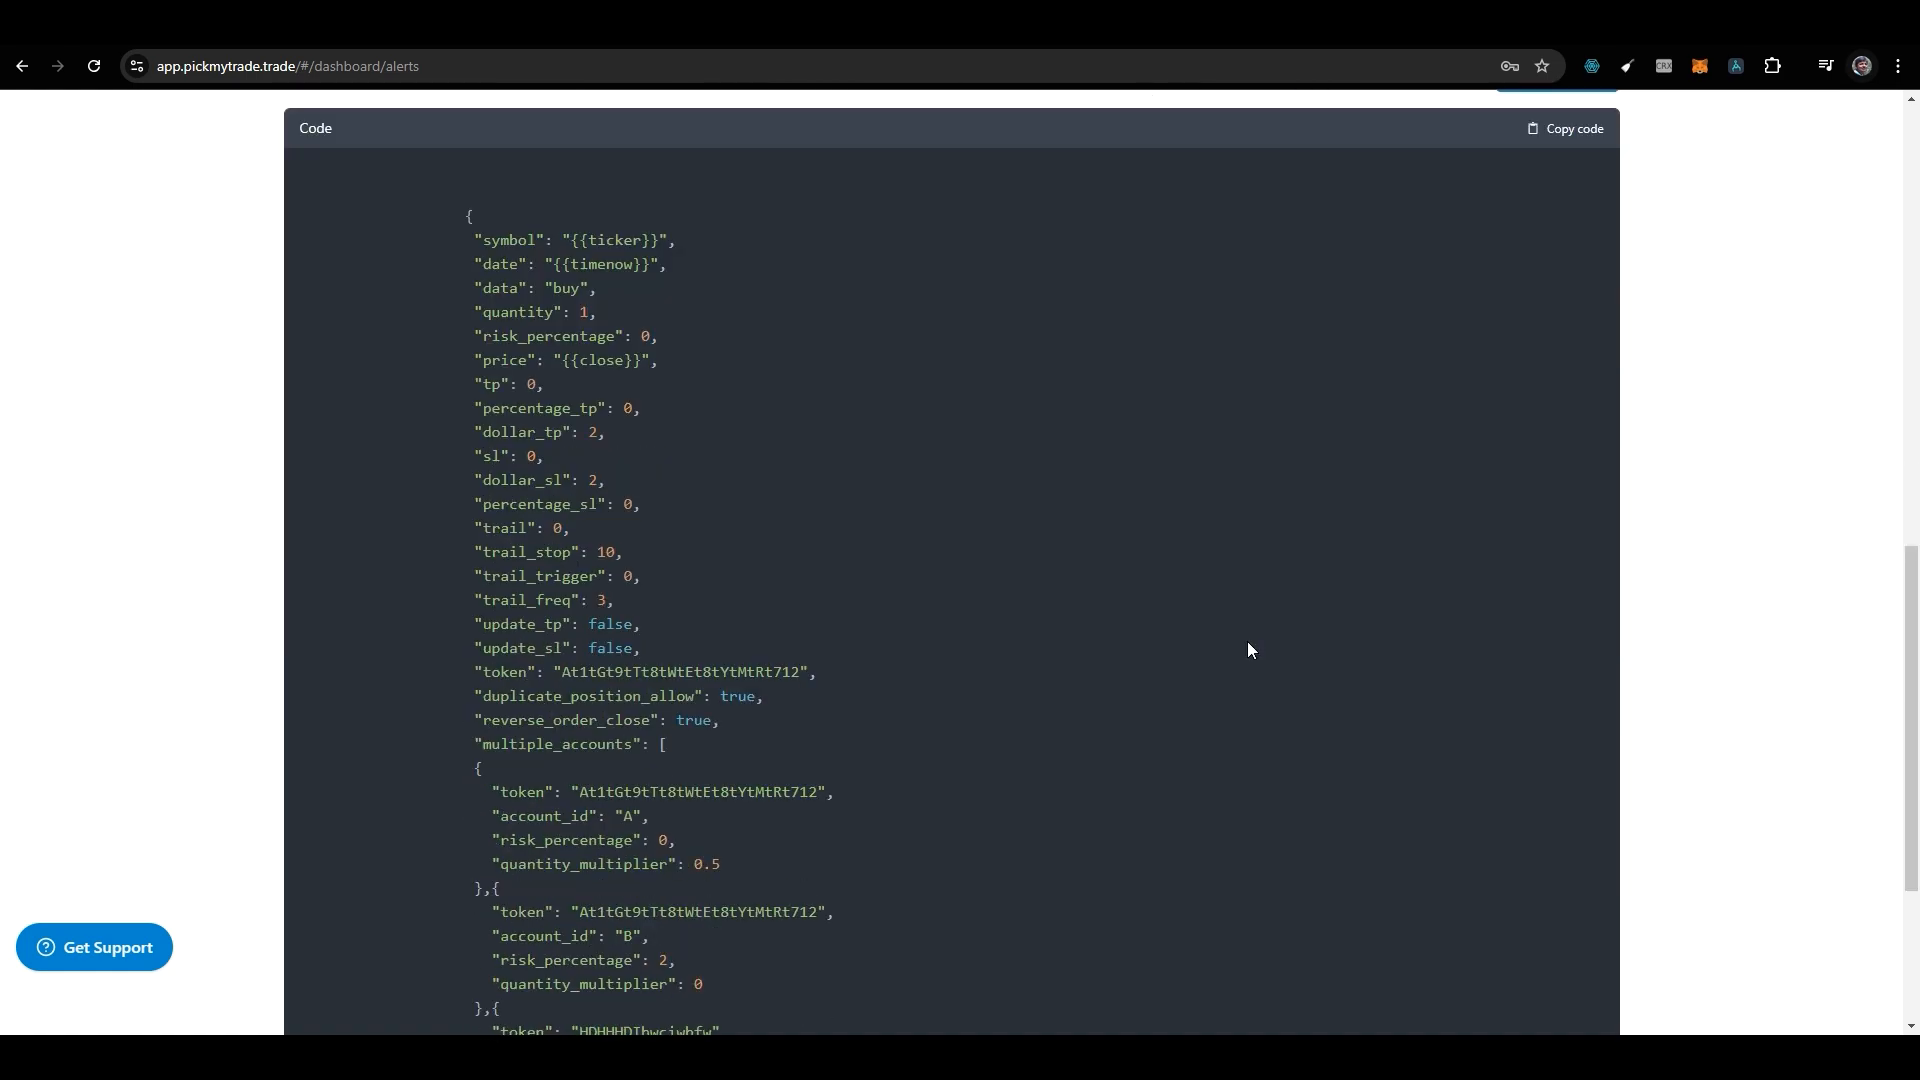Click the "data": "buy" line
Image resolution: width=1920 pixels, height=1080 pixels.
535,289
